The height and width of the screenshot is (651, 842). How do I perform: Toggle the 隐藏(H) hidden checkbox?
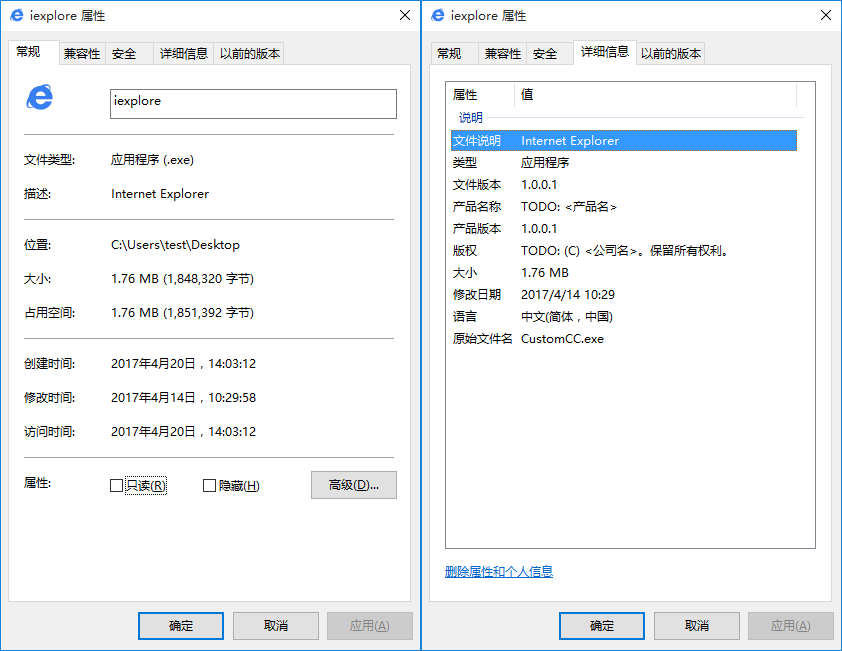(x=209, y=486)
